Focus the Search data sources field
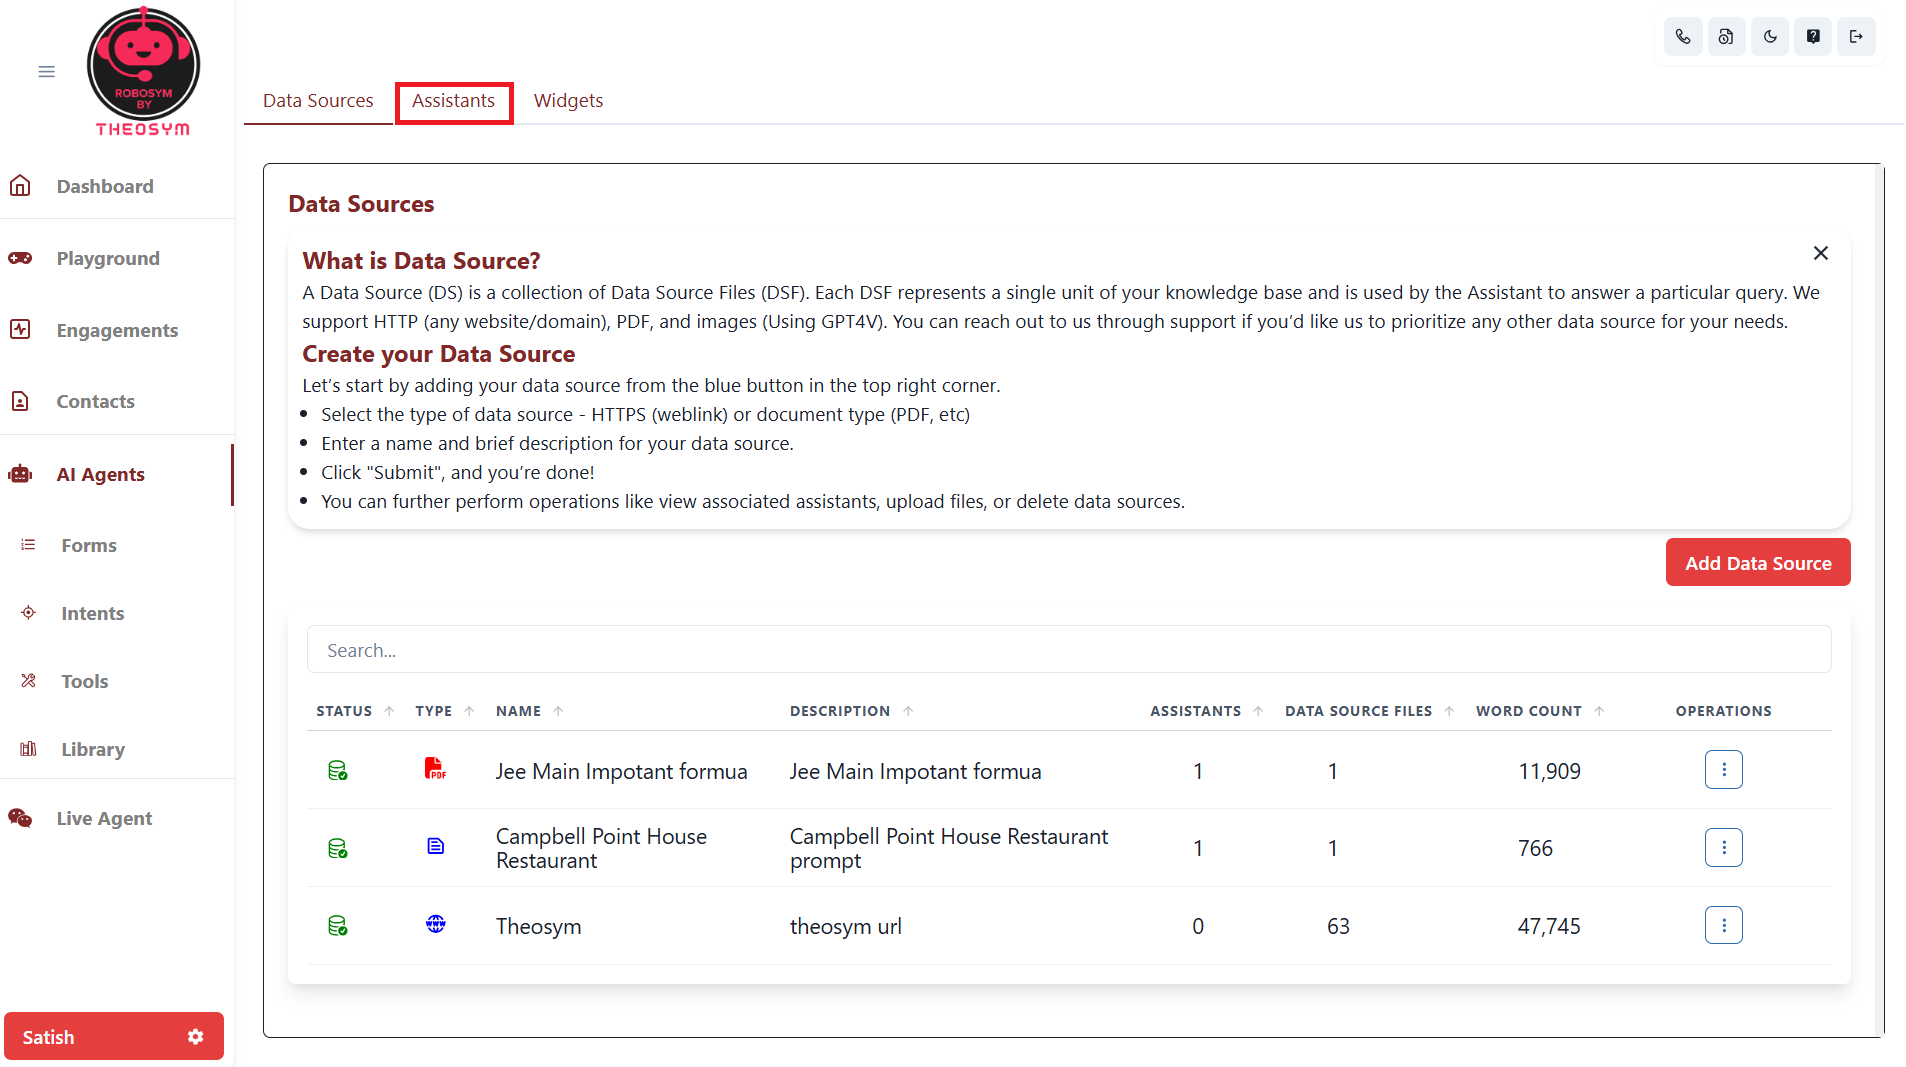The image size is (1906, 1067). (x=1069, y=650)
